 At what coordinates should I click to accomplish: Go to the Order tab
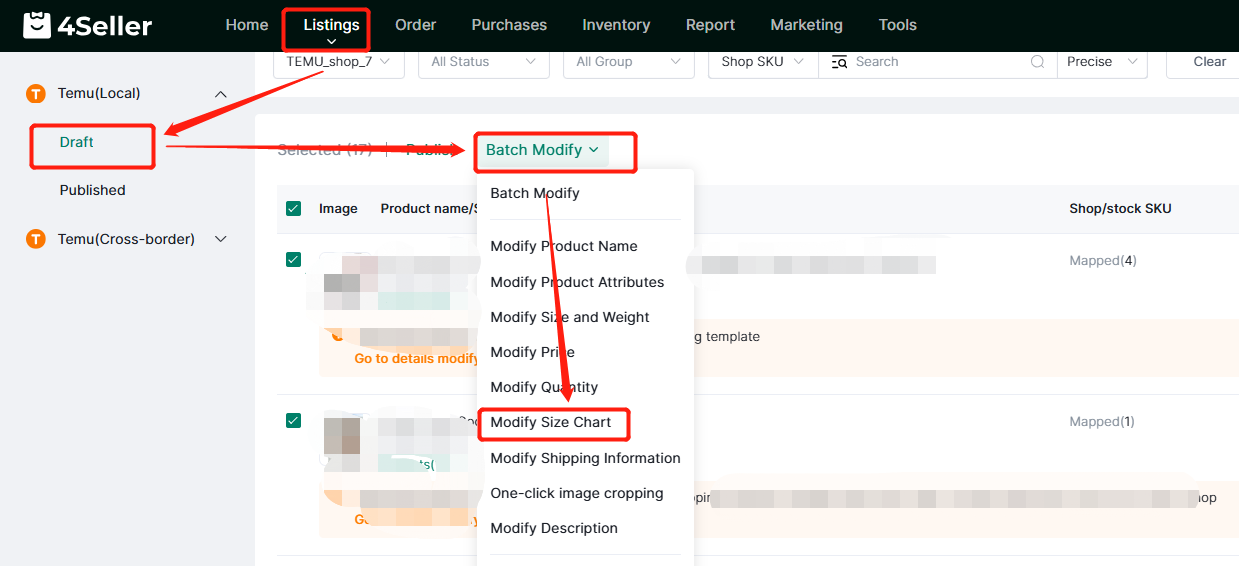click(416, 25)
